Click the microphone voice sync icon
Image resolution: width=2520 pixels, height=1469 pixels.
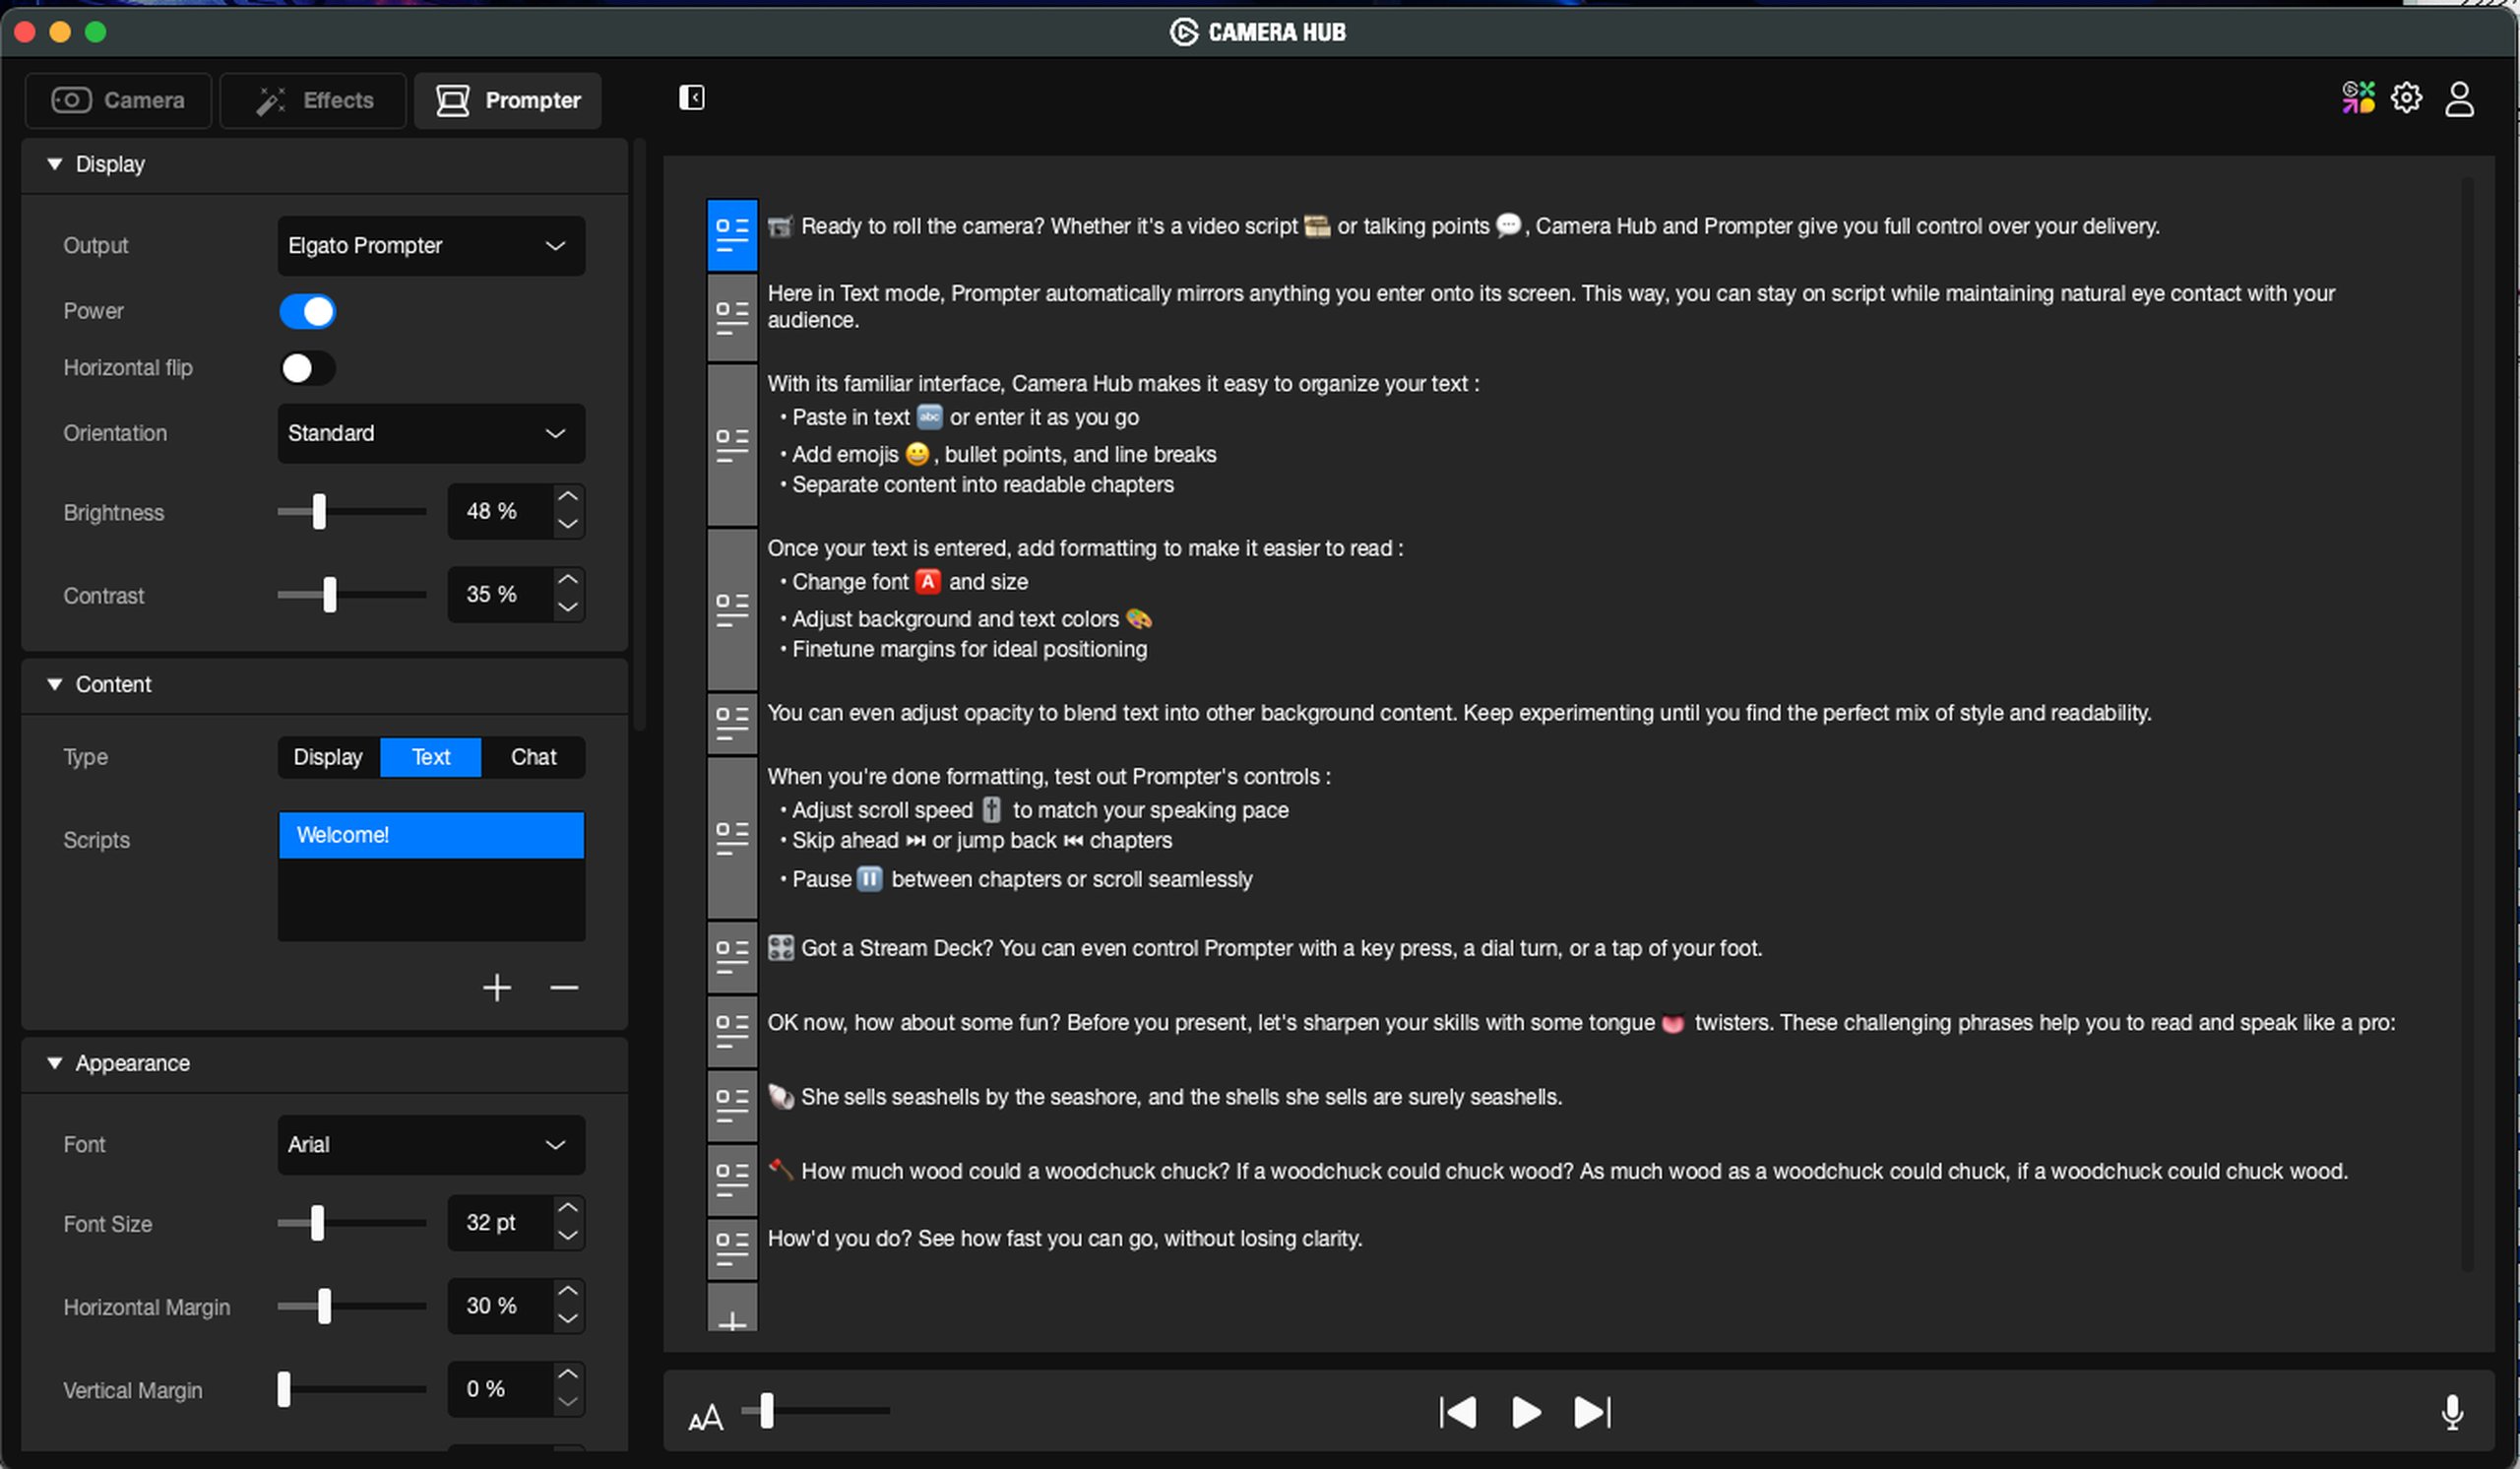(x=2452, y=1411)
